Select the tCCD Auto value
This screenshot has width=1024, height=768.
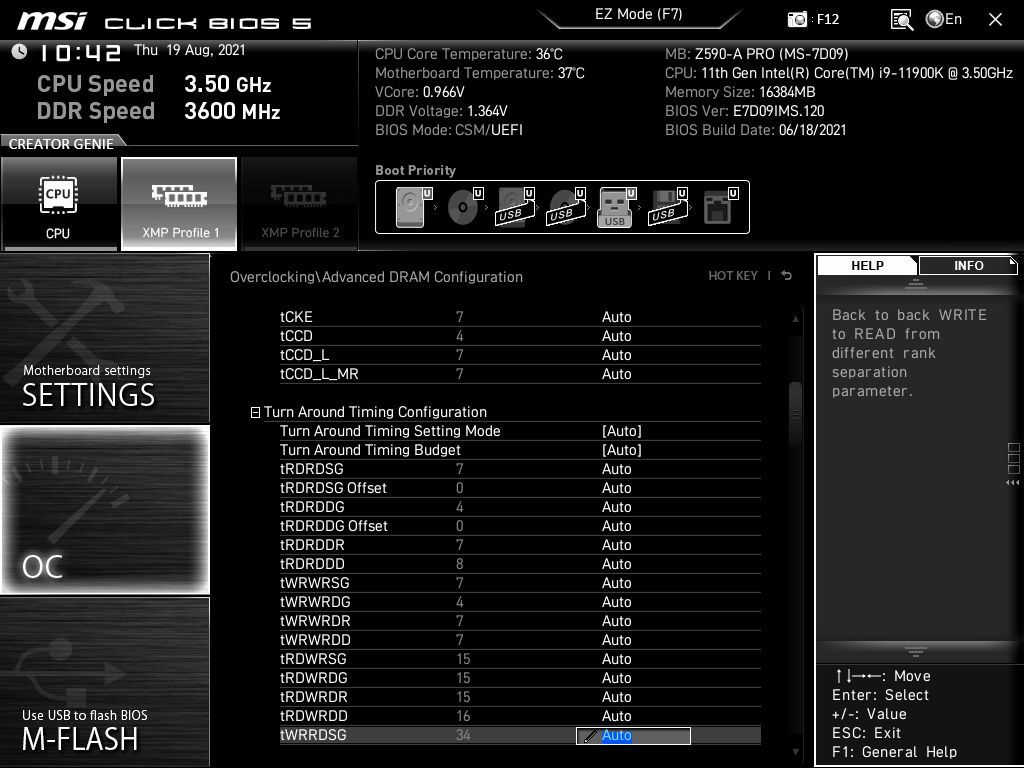click(x=616, y=336)
